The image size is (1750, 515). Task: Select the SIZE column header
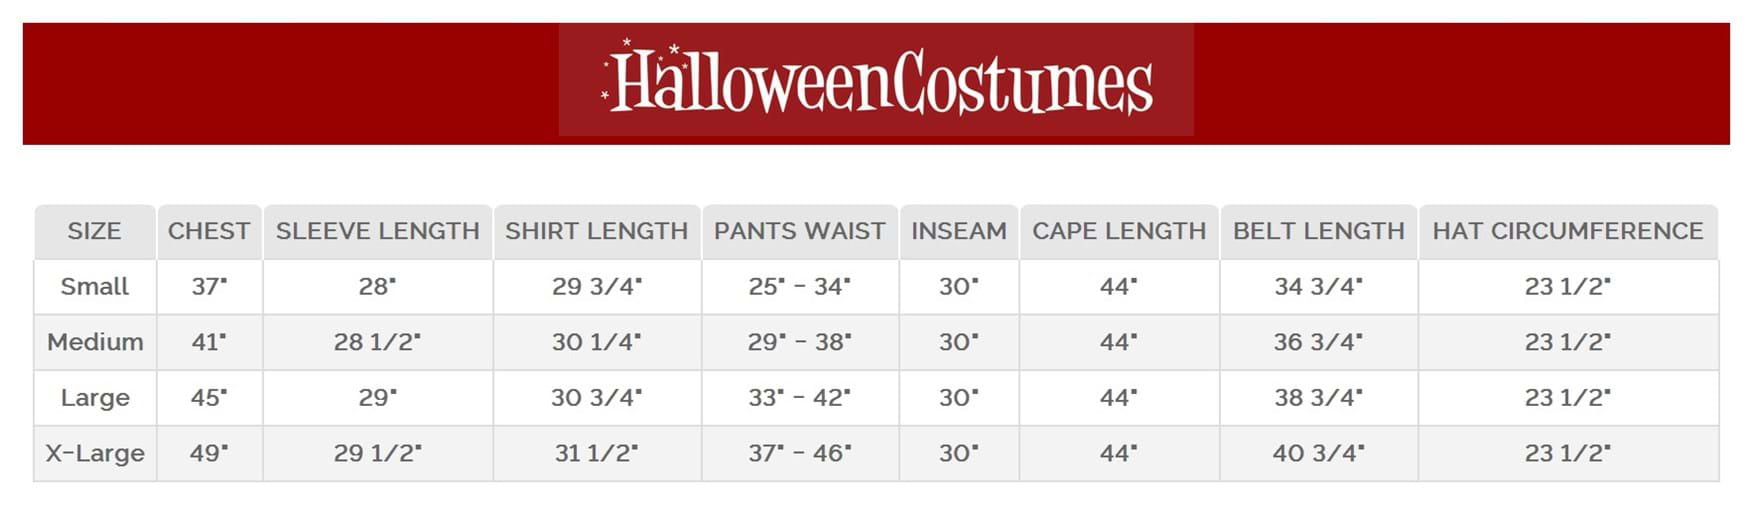95,232
